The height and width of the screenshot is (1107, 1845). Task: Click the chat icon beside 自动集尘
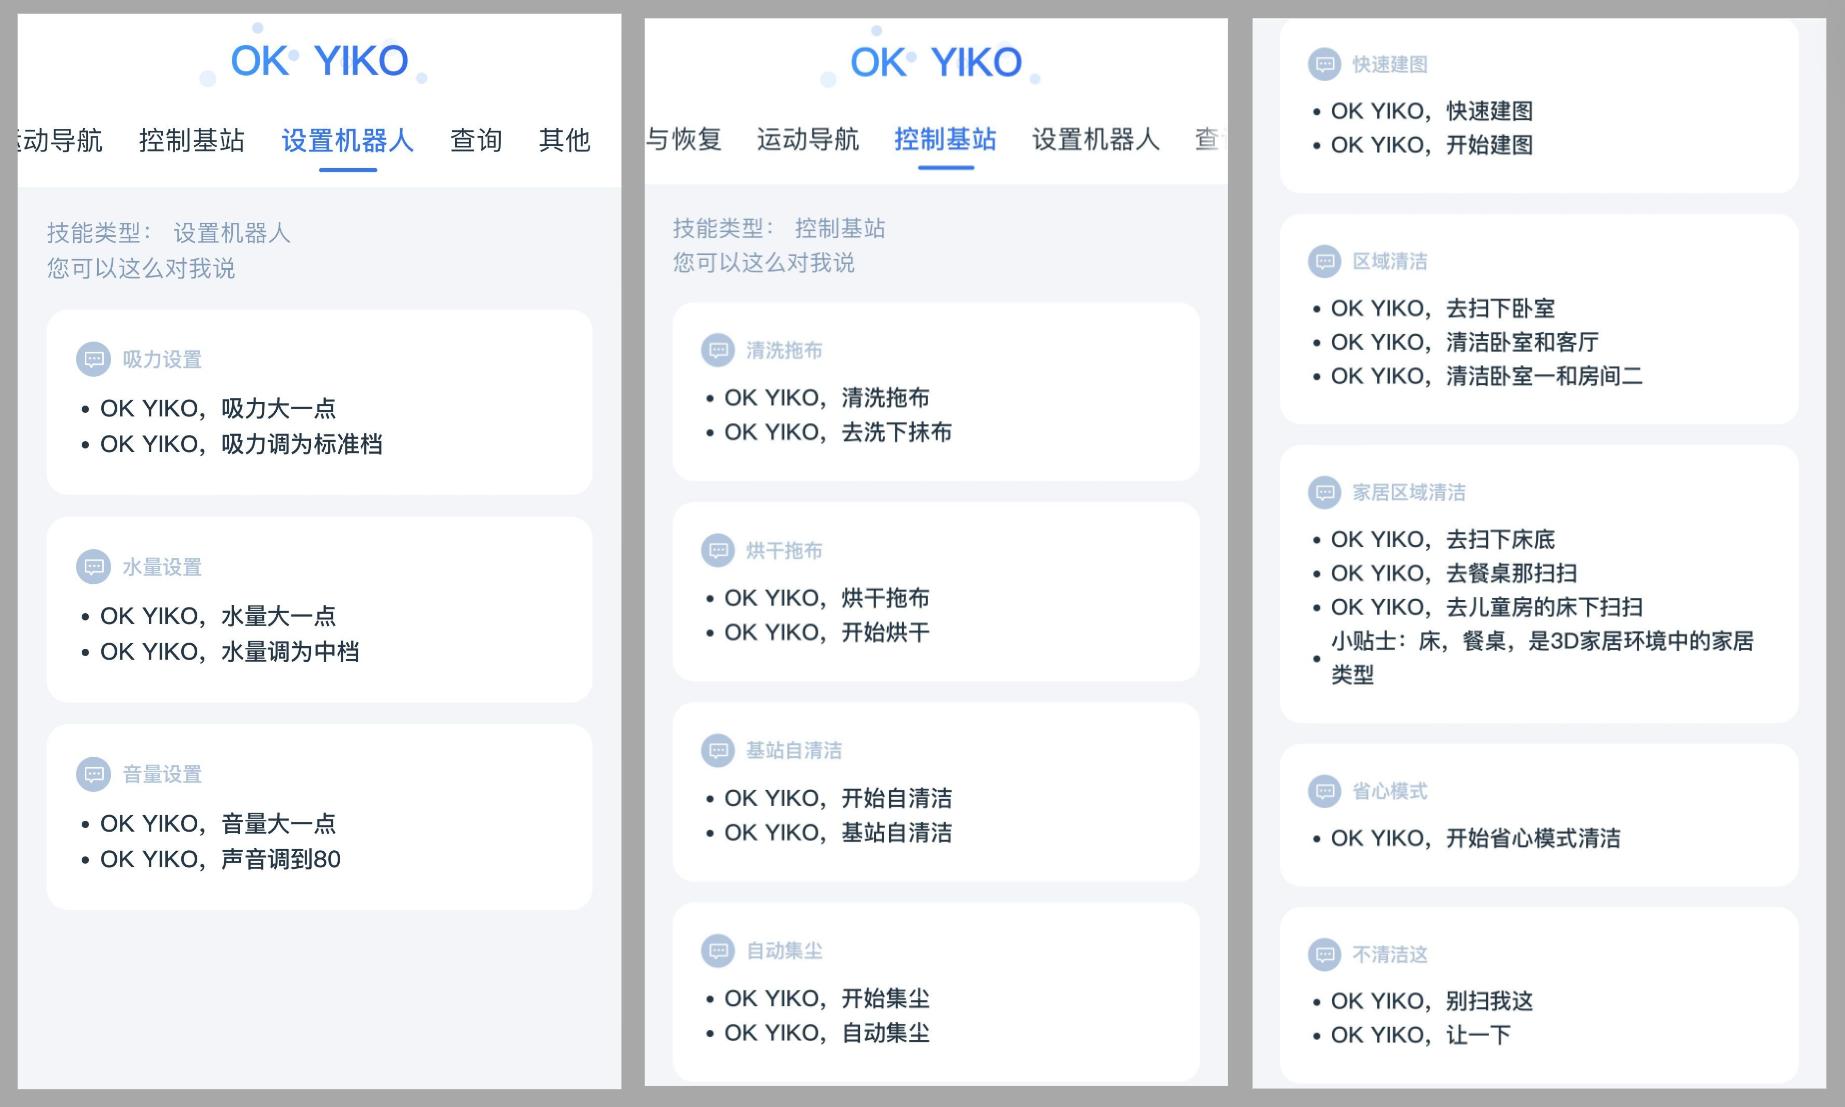tap(718, 950)
